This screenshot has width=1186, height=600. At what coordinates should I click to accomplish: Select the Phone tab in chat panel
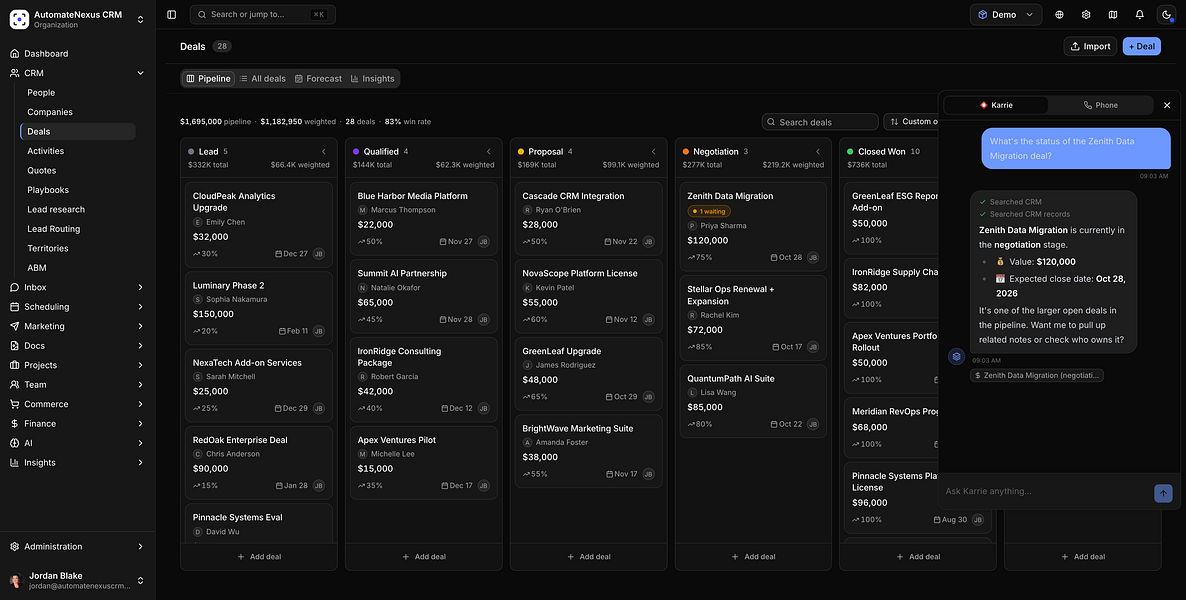pyautogui.click(x=1101, y=105)
